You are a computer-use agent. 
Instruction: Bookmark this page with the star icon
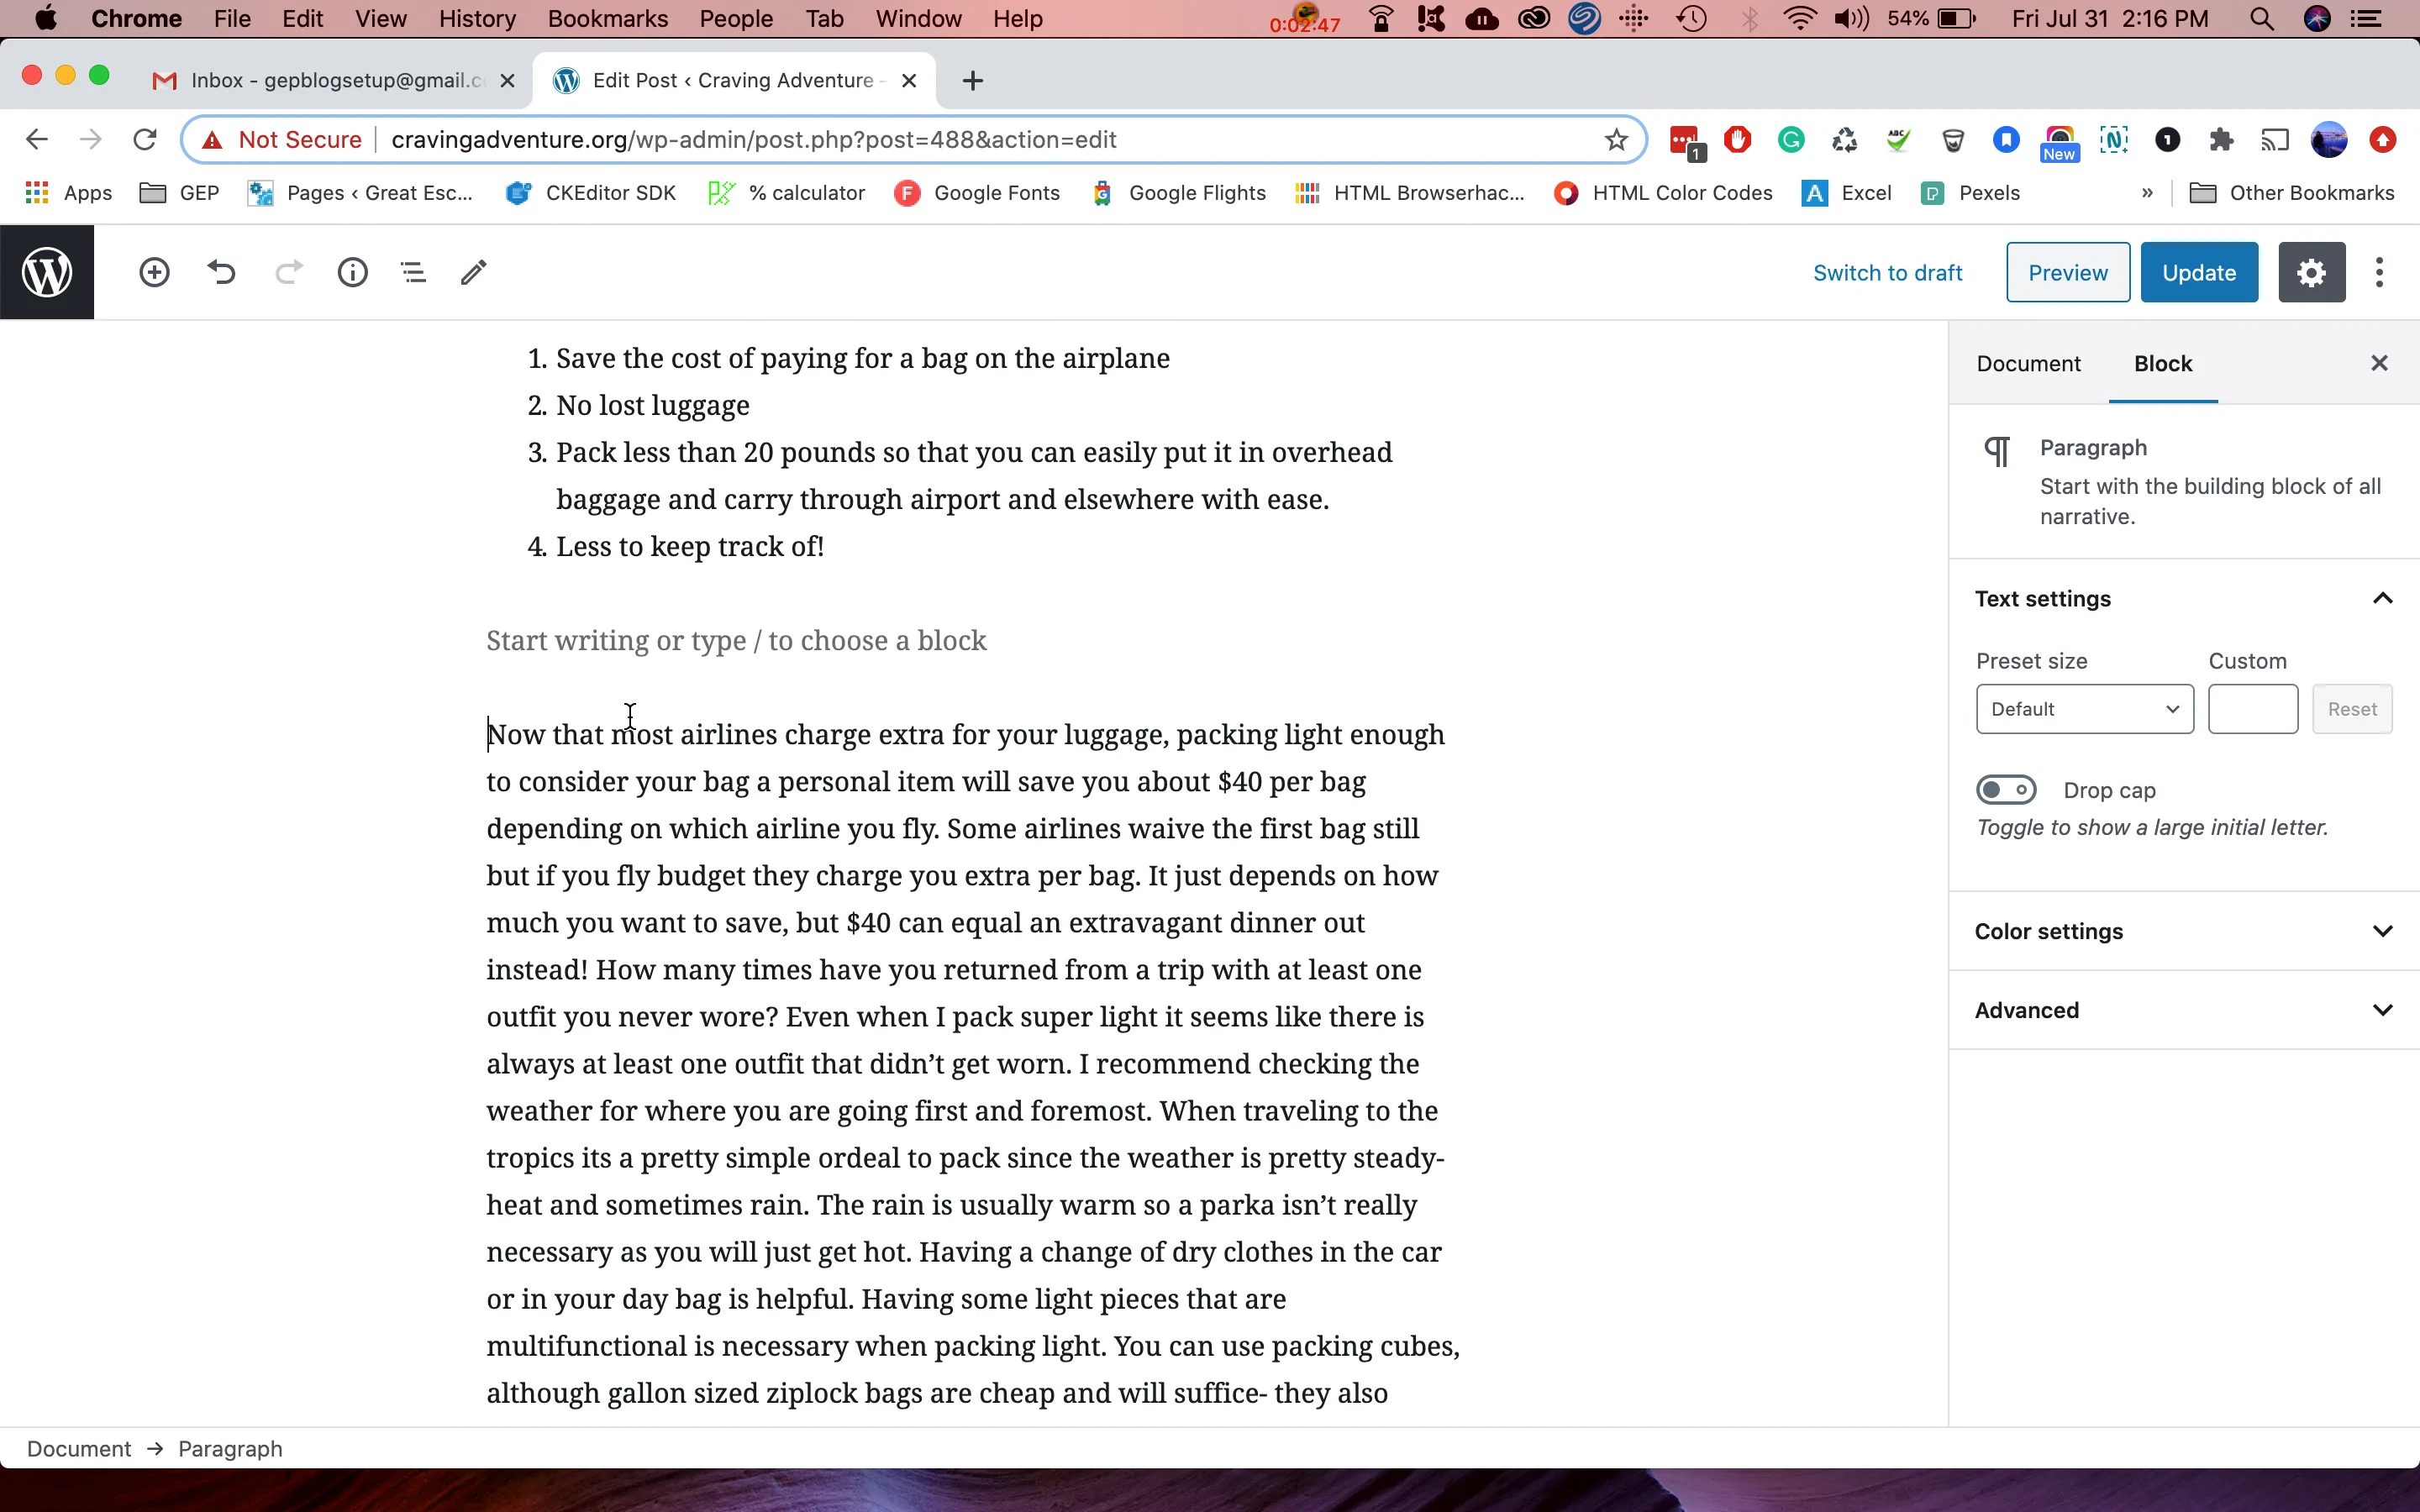point(1616,140)
